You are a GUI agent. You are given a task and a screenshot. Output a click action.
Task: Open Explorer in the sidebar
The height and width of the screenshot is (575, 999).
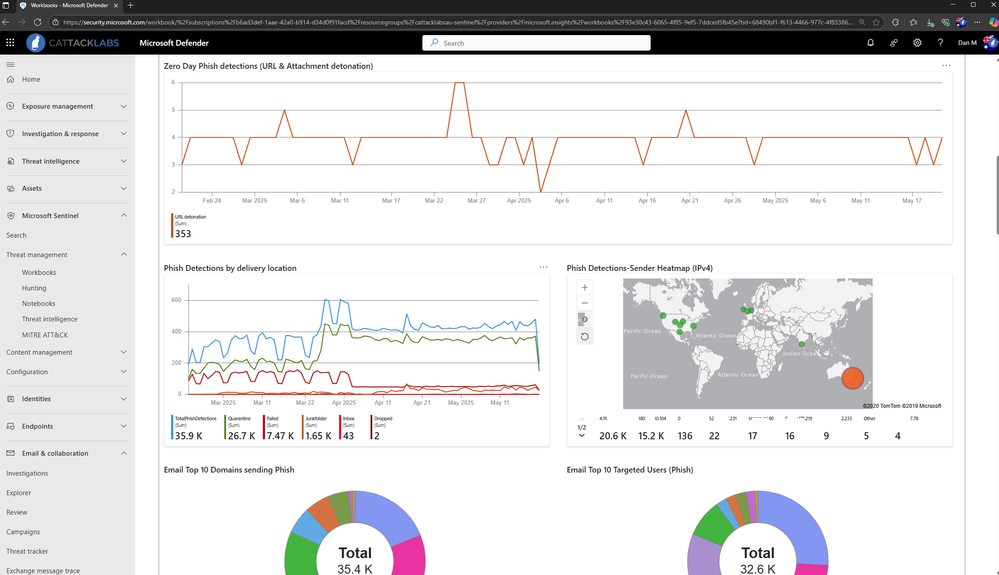[18, 493]
